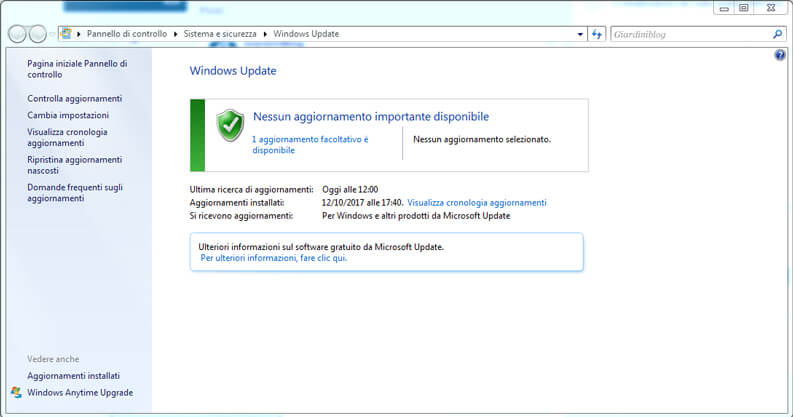The height and width of the screenshot is (417, 793).
Task: Click Nessun aggiornamento selezionato text
Action: [482, 140]
